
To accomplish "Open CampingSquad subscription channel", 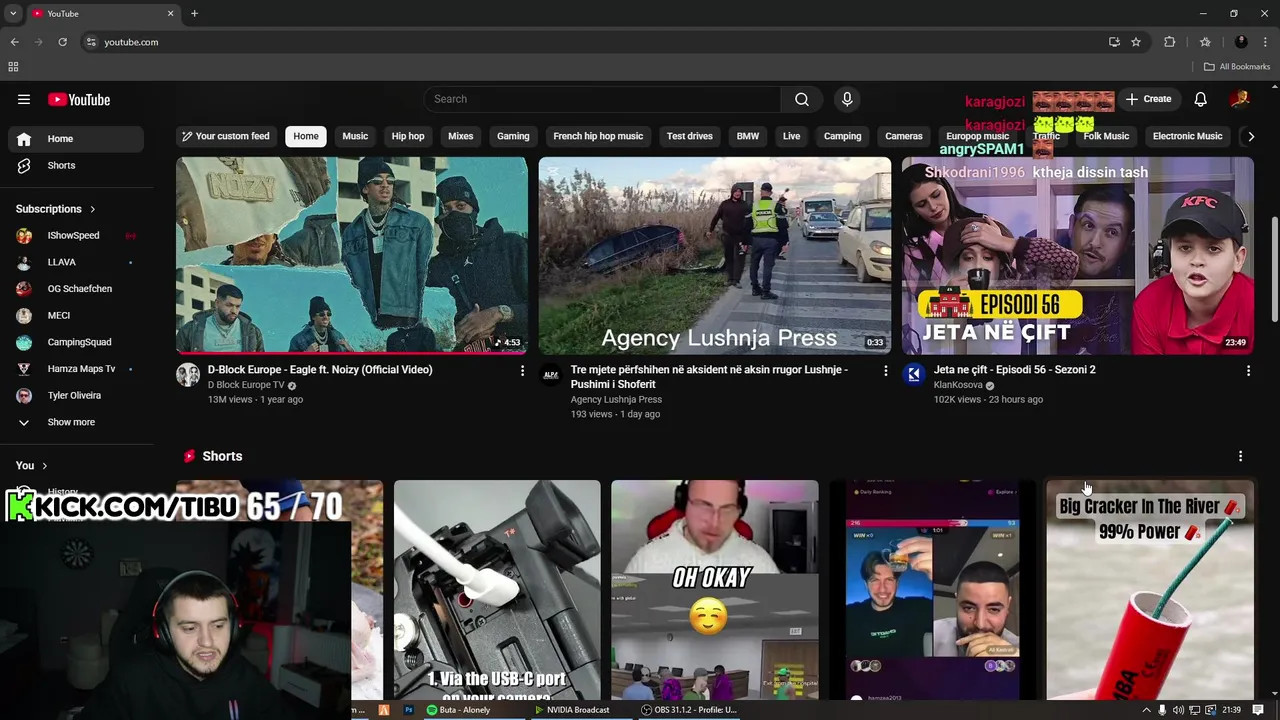I will pyautogui.click(x=76, y=342).
